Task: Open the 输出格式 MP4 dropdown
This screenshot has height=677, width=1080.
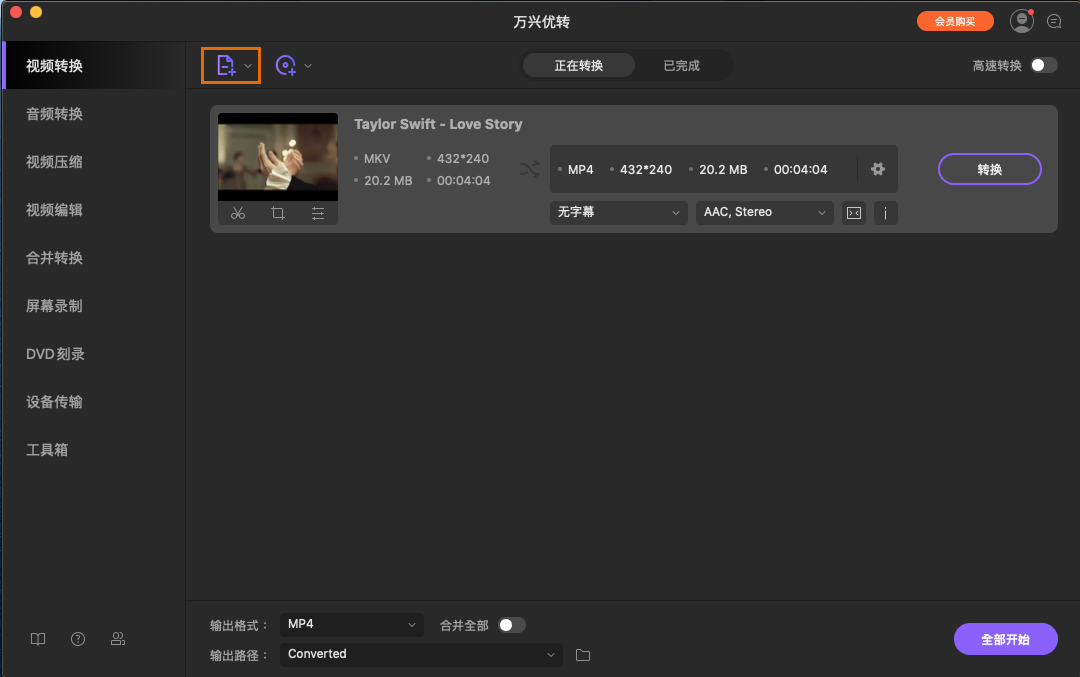Action: pyautogui.click(x=351, y=624)
